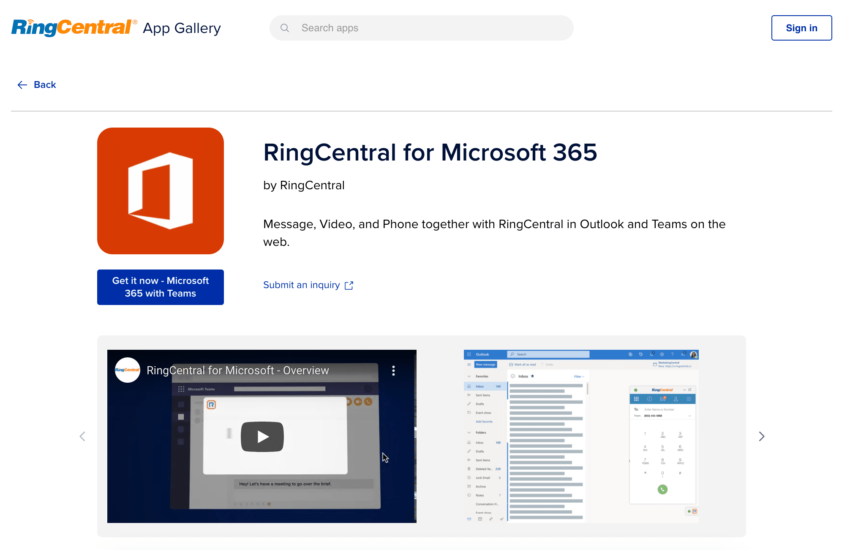Click the RingCentral App Gallery logo
The height and width of the screenshot is (550, 850).
click(x=116, y=28)
